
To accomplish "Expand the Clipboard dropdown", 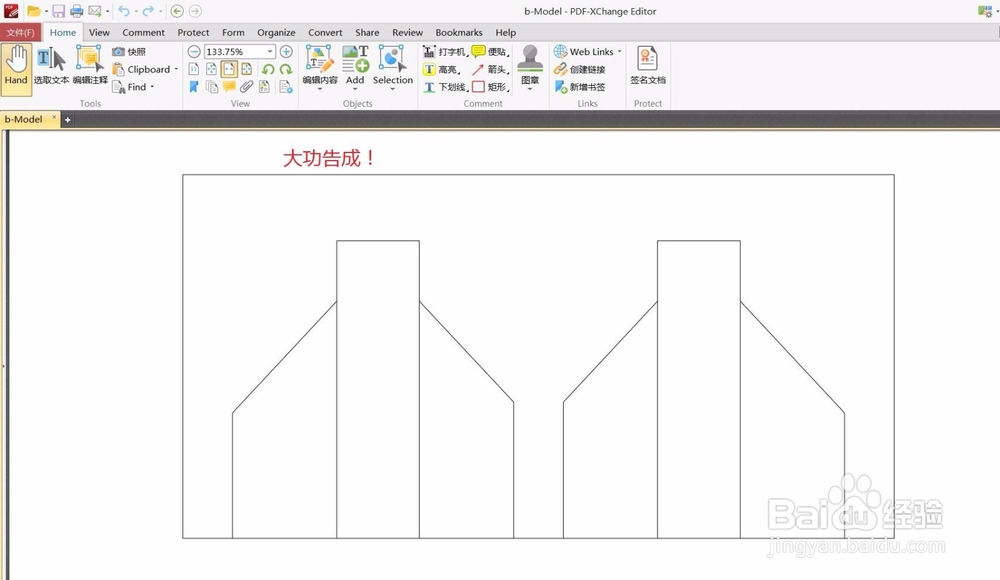I will (x=174, y=69).
